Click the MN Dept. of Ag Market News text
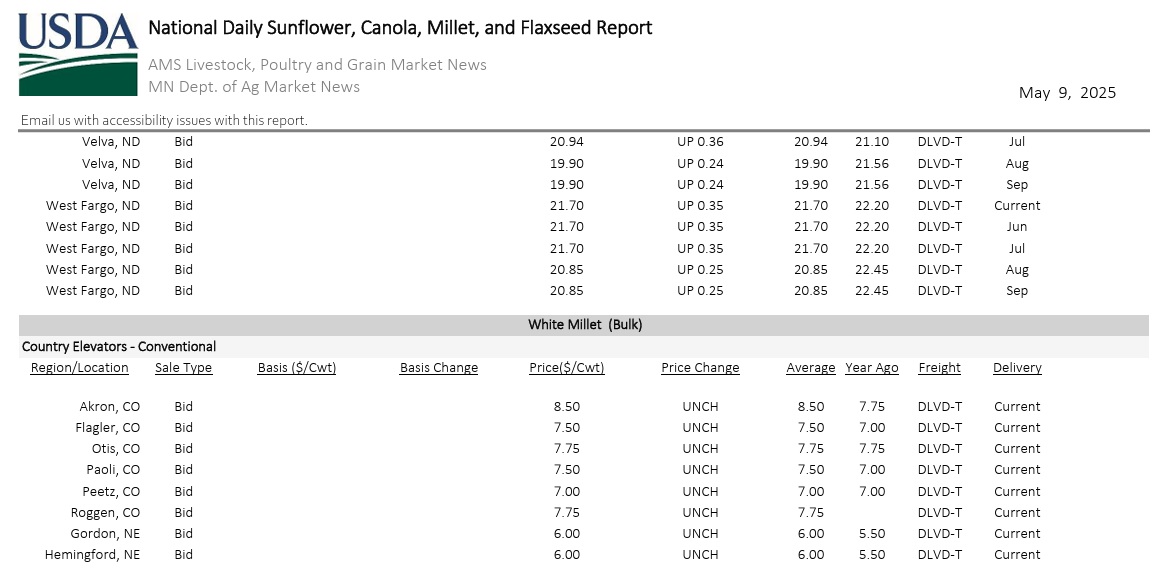The image size is (1150, 577). tap(254, 87)
